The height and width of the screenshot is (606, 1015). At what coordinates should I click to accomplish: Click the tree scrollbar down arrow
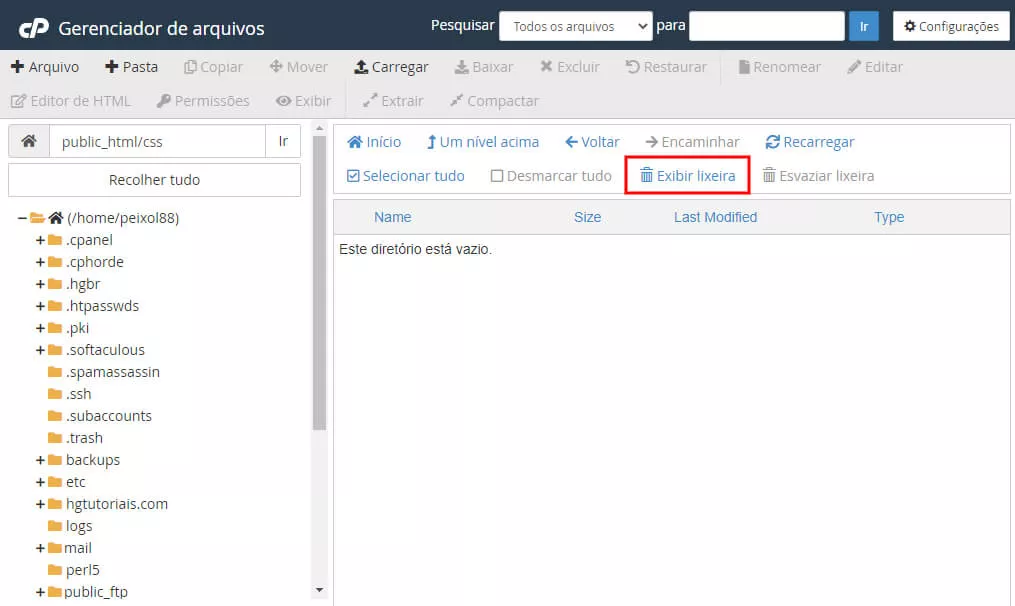point(319,590)
